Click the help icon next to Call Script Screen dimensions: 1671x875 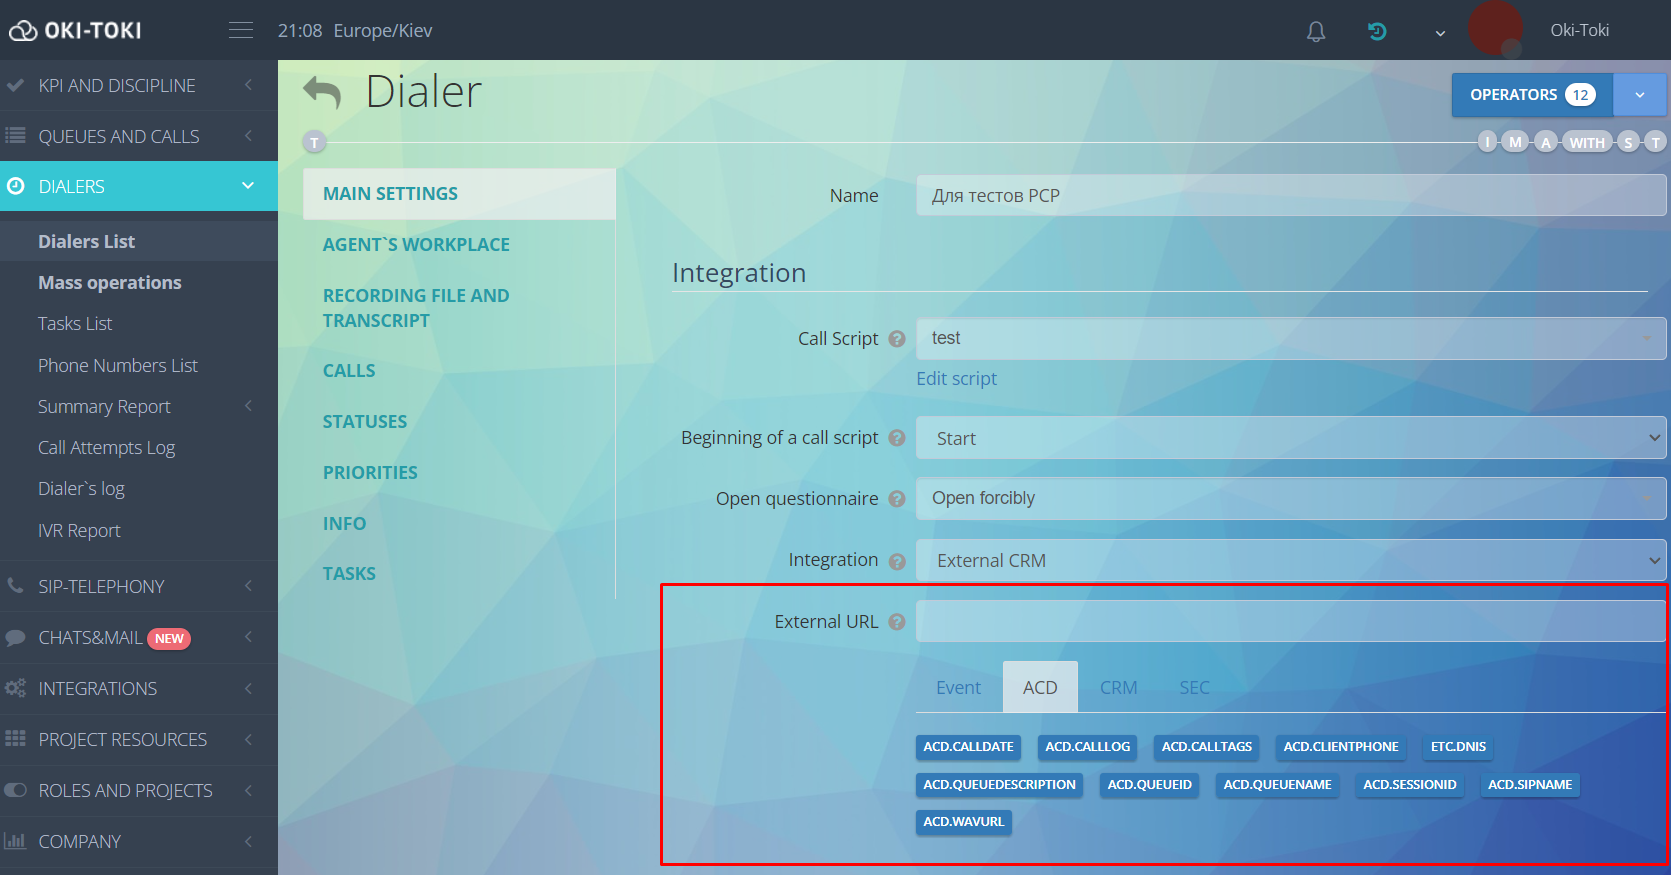pyautogui.click(x=897, y=339)
